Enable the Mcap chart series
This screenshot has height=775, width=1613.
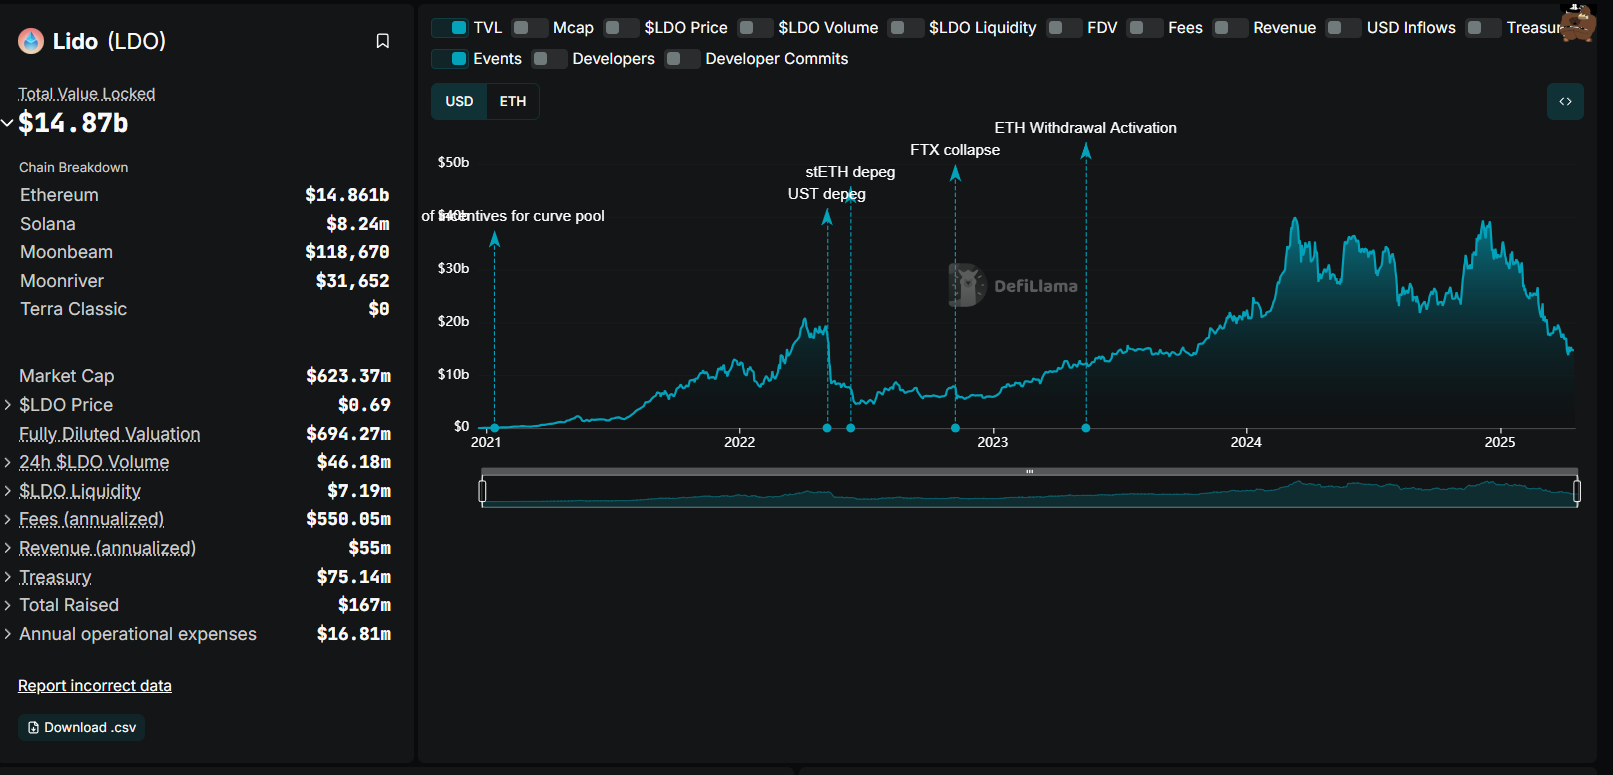(x=530, y=28)
